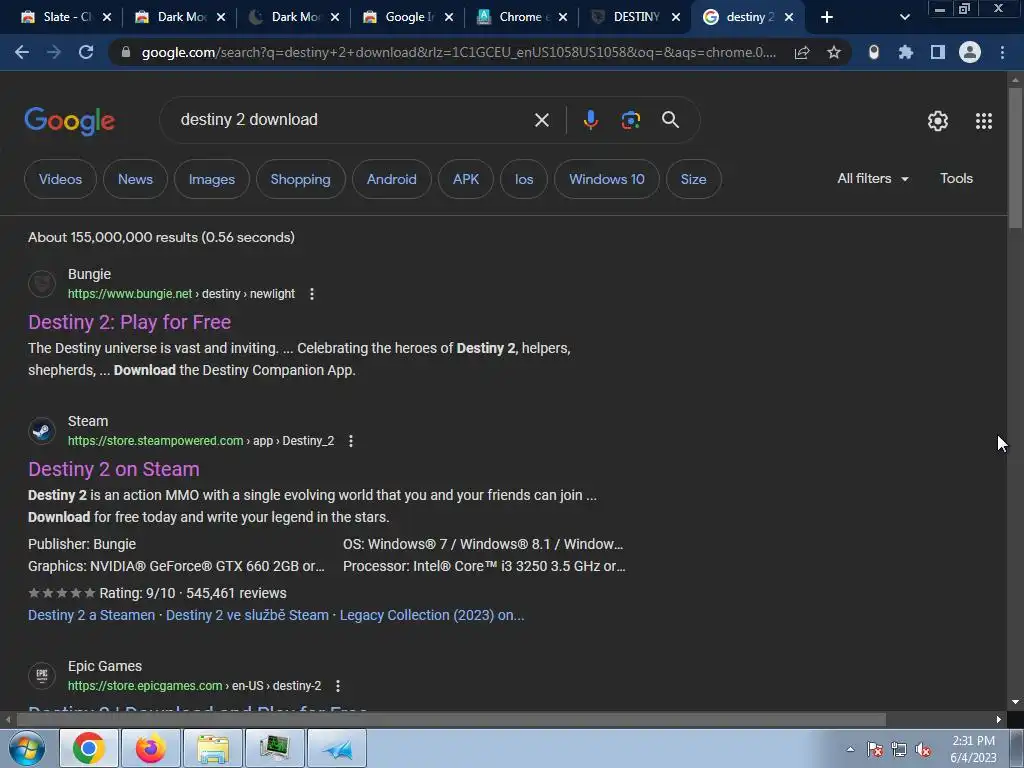Open a new browser tab

click(x=827, y=17)
